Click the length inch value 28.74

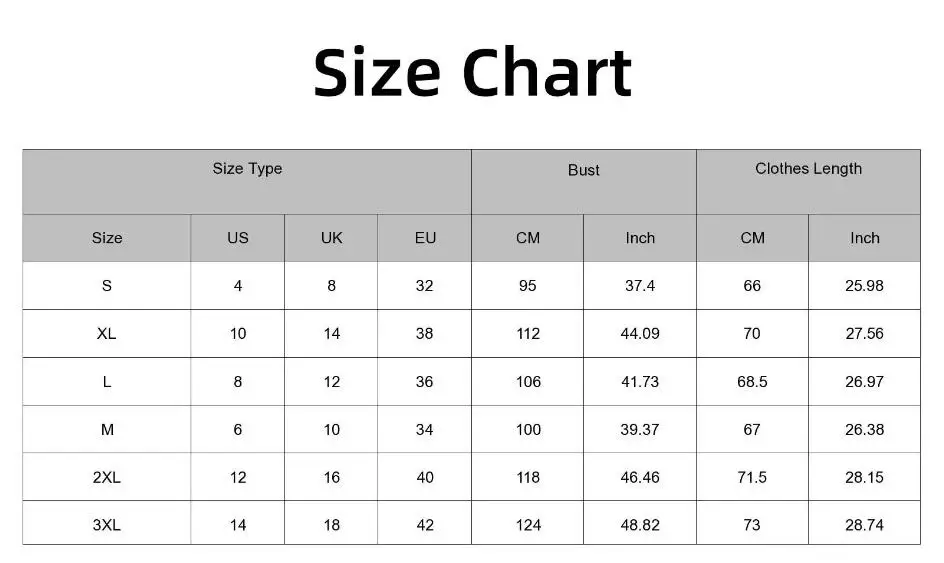865,525
